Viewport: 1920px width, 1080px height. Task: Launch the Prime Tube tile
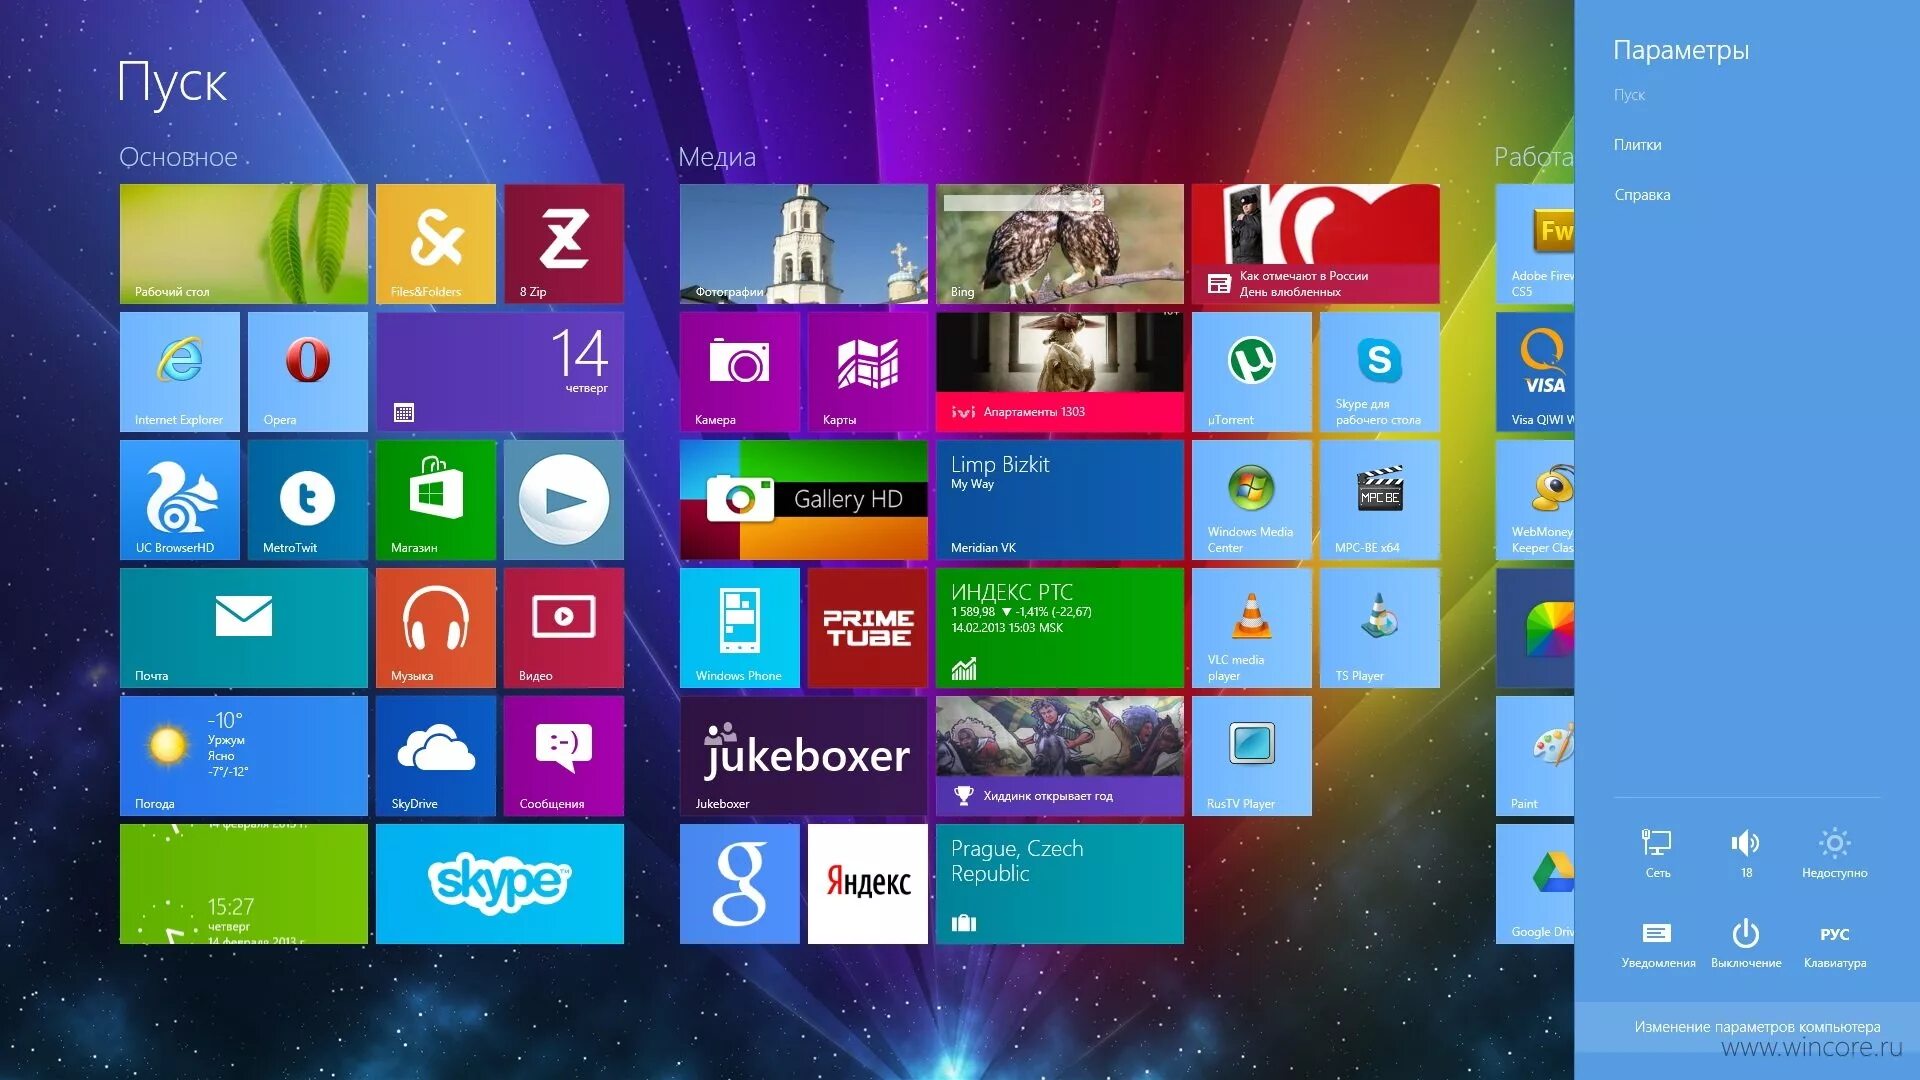pos(868,628)
